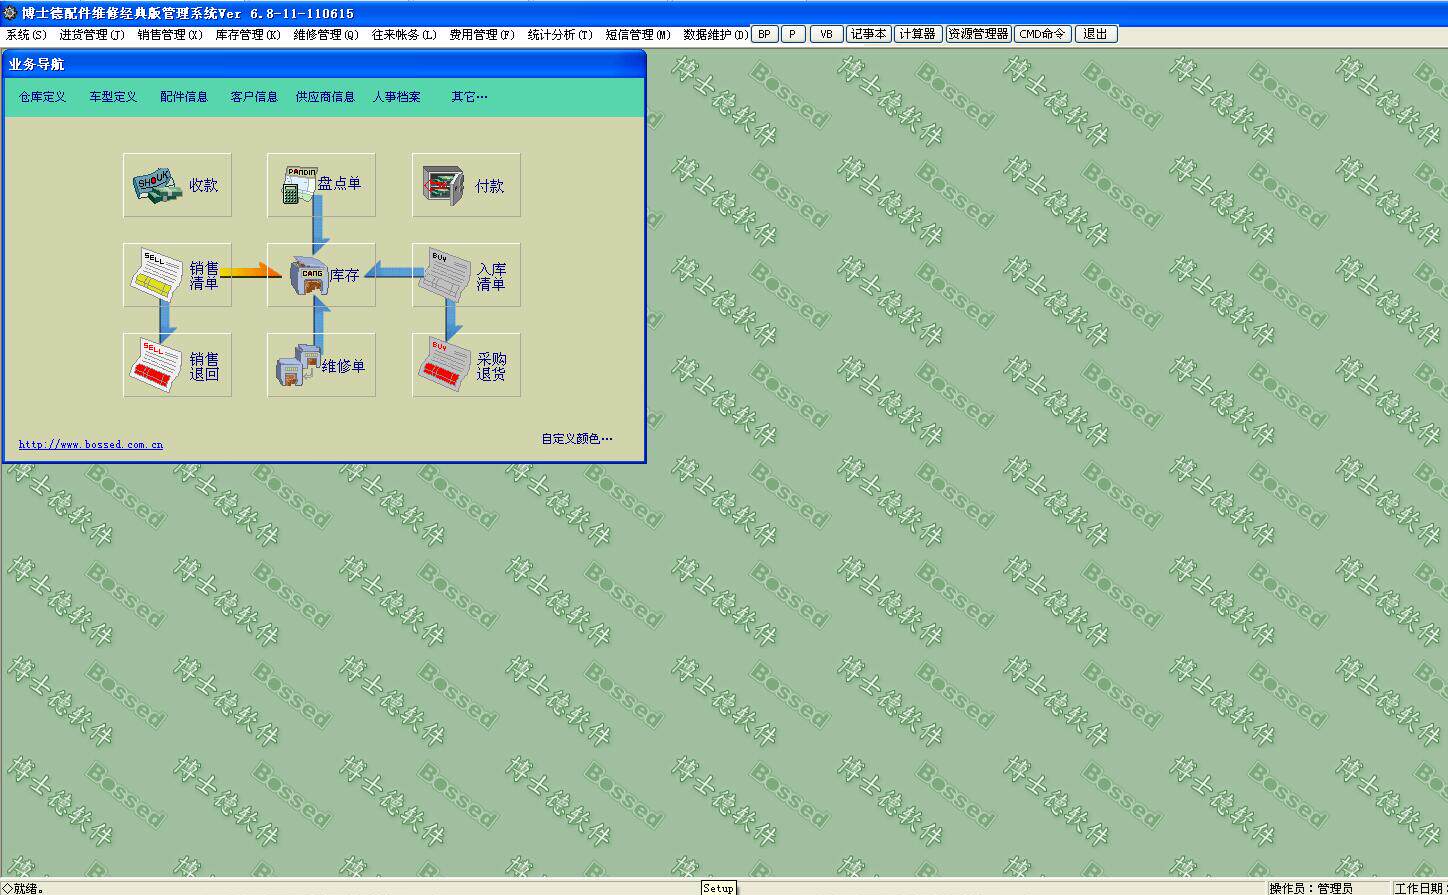The height and width of the screenshot is (895, 1448).
Task: Open 其它… more options link
Action: tap(469, 97)
